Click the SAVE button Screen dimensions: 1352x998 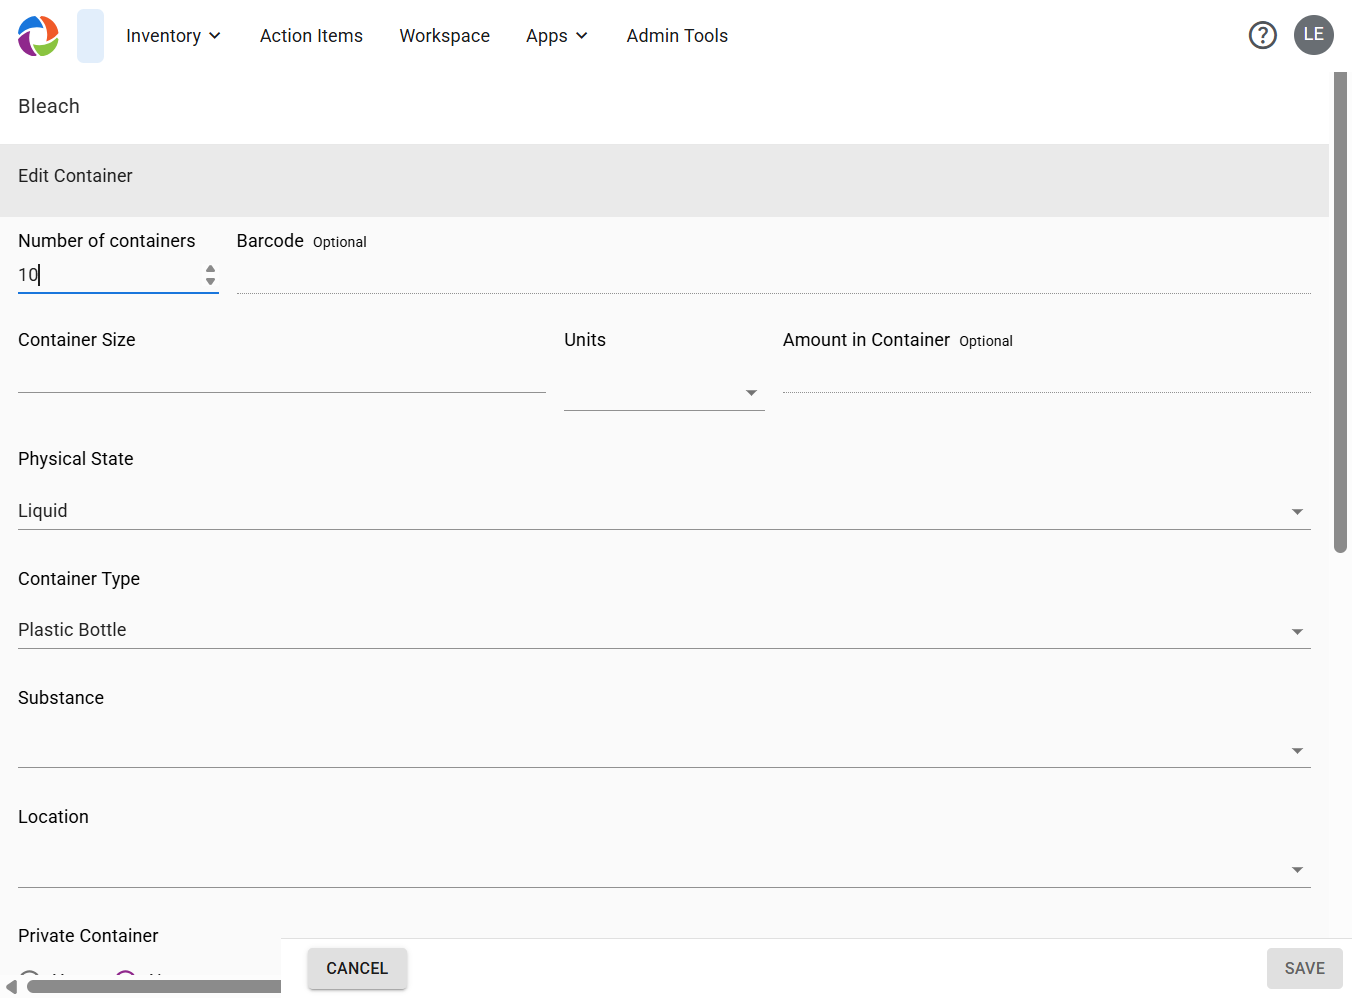pyautogui.click(x=1305, y=968)
